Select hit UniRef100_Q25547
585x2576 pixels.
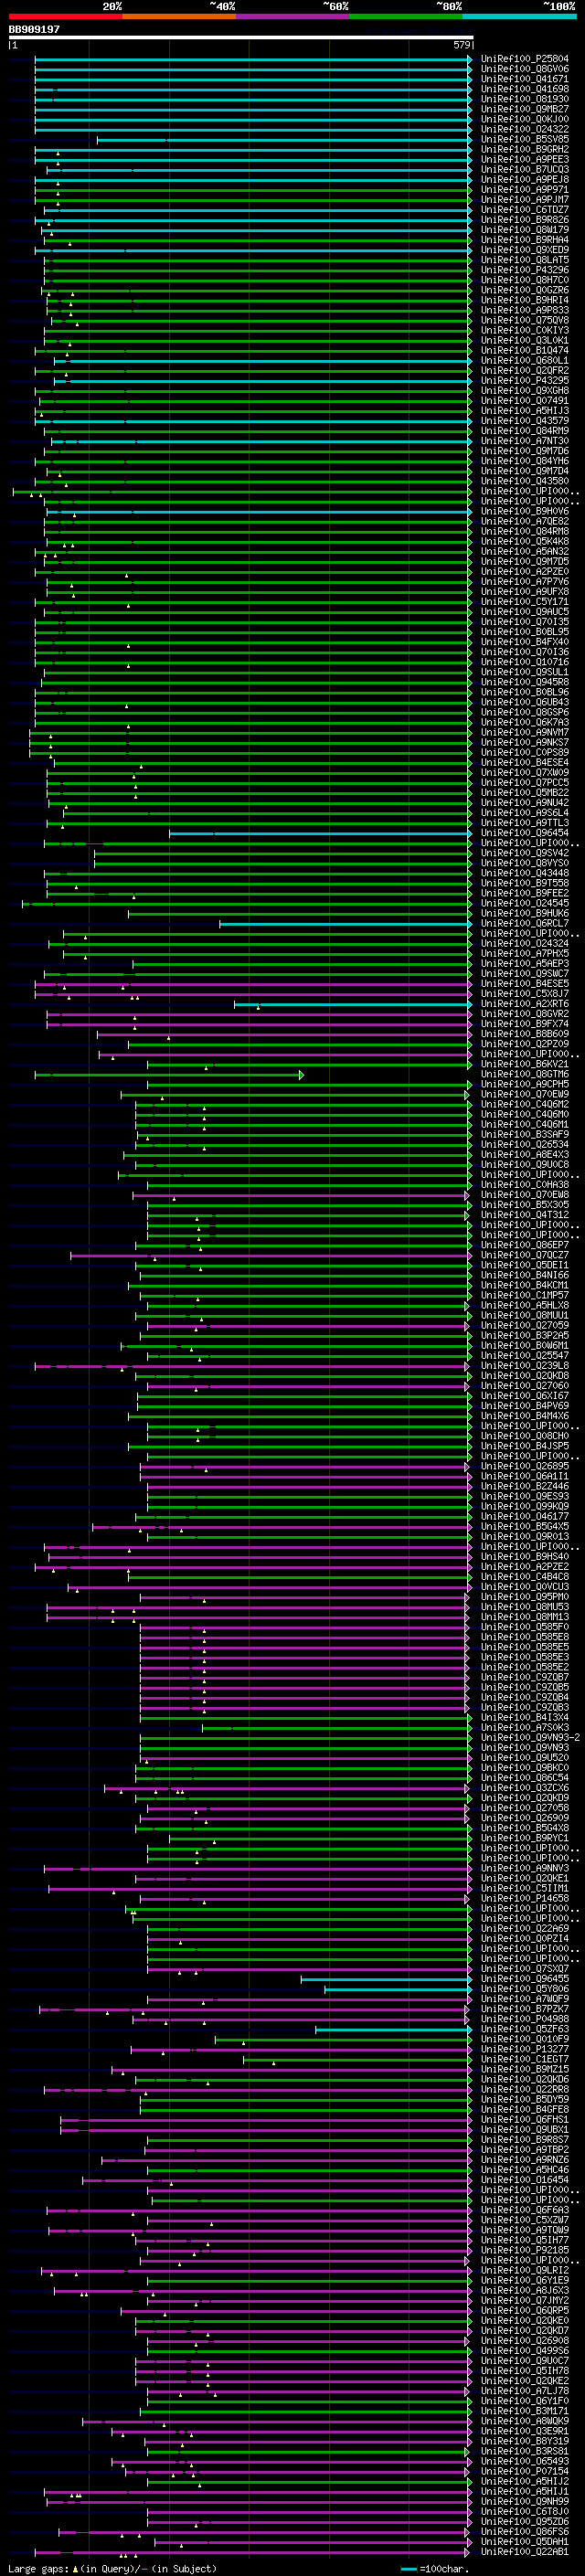point(524,1356)
